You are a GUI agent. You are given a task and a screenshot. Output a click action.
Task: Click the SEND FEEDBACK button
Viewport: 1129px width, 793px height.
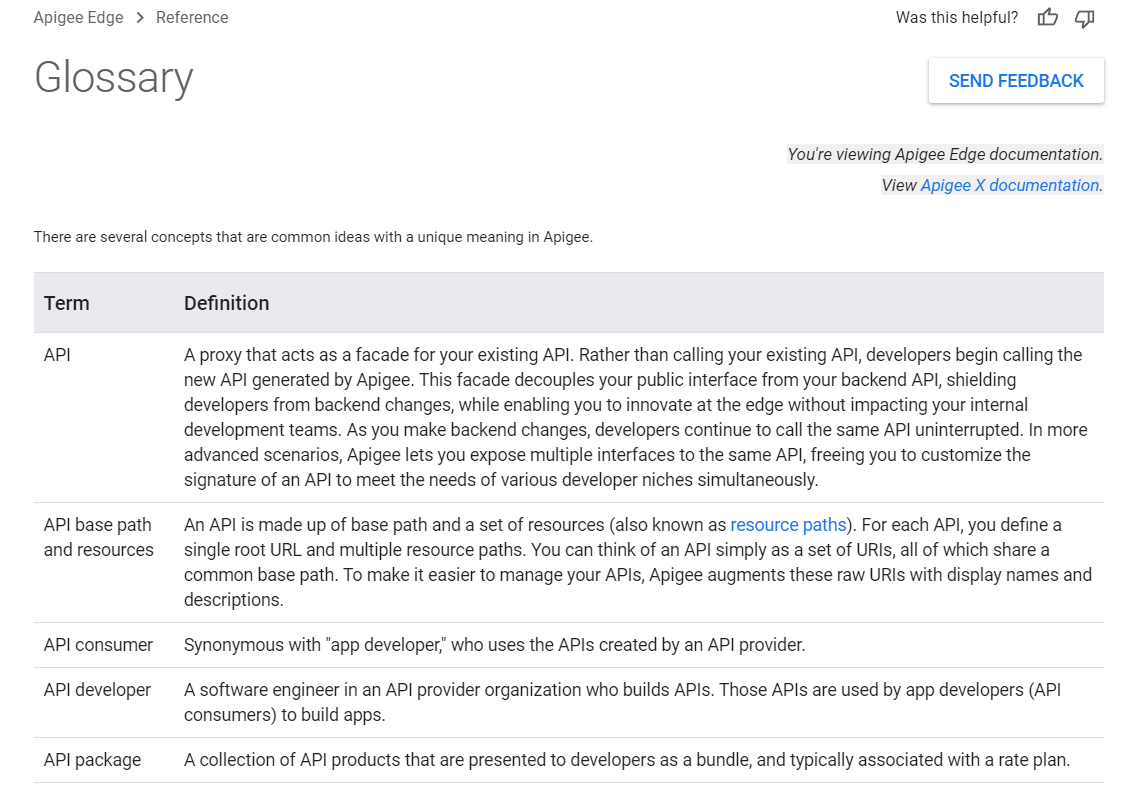(1016, 81)
